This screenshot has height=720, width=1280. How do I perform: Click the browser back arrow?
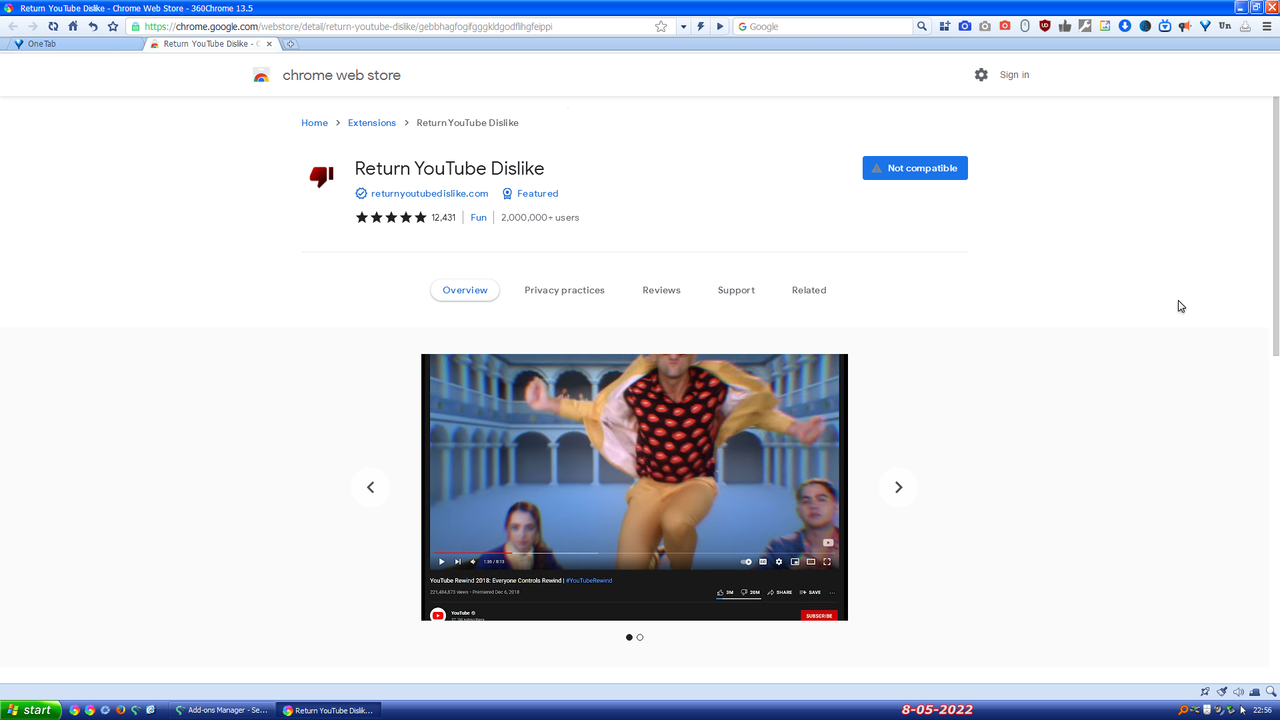tap(13, 27)
